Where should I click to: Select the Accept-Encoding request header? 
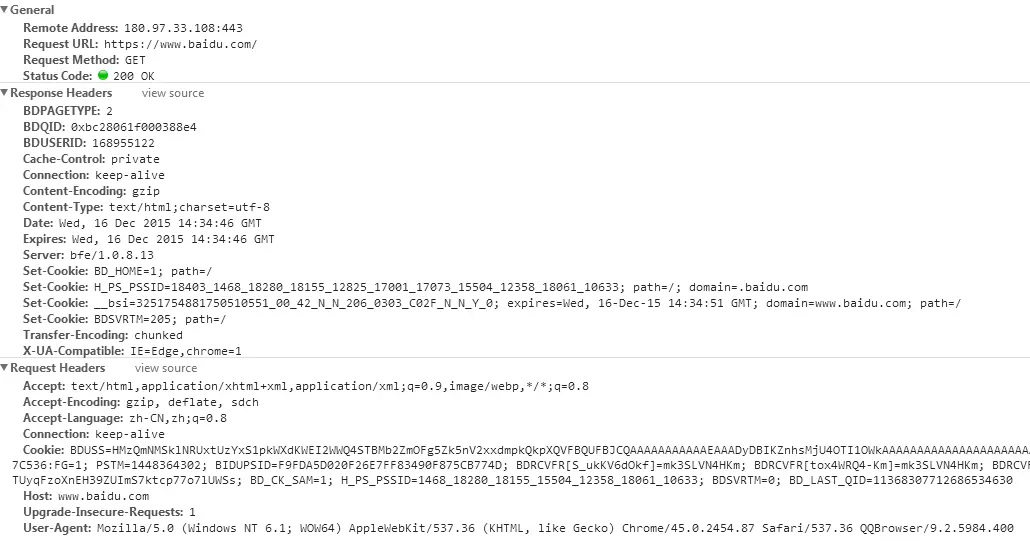point(141,402)
